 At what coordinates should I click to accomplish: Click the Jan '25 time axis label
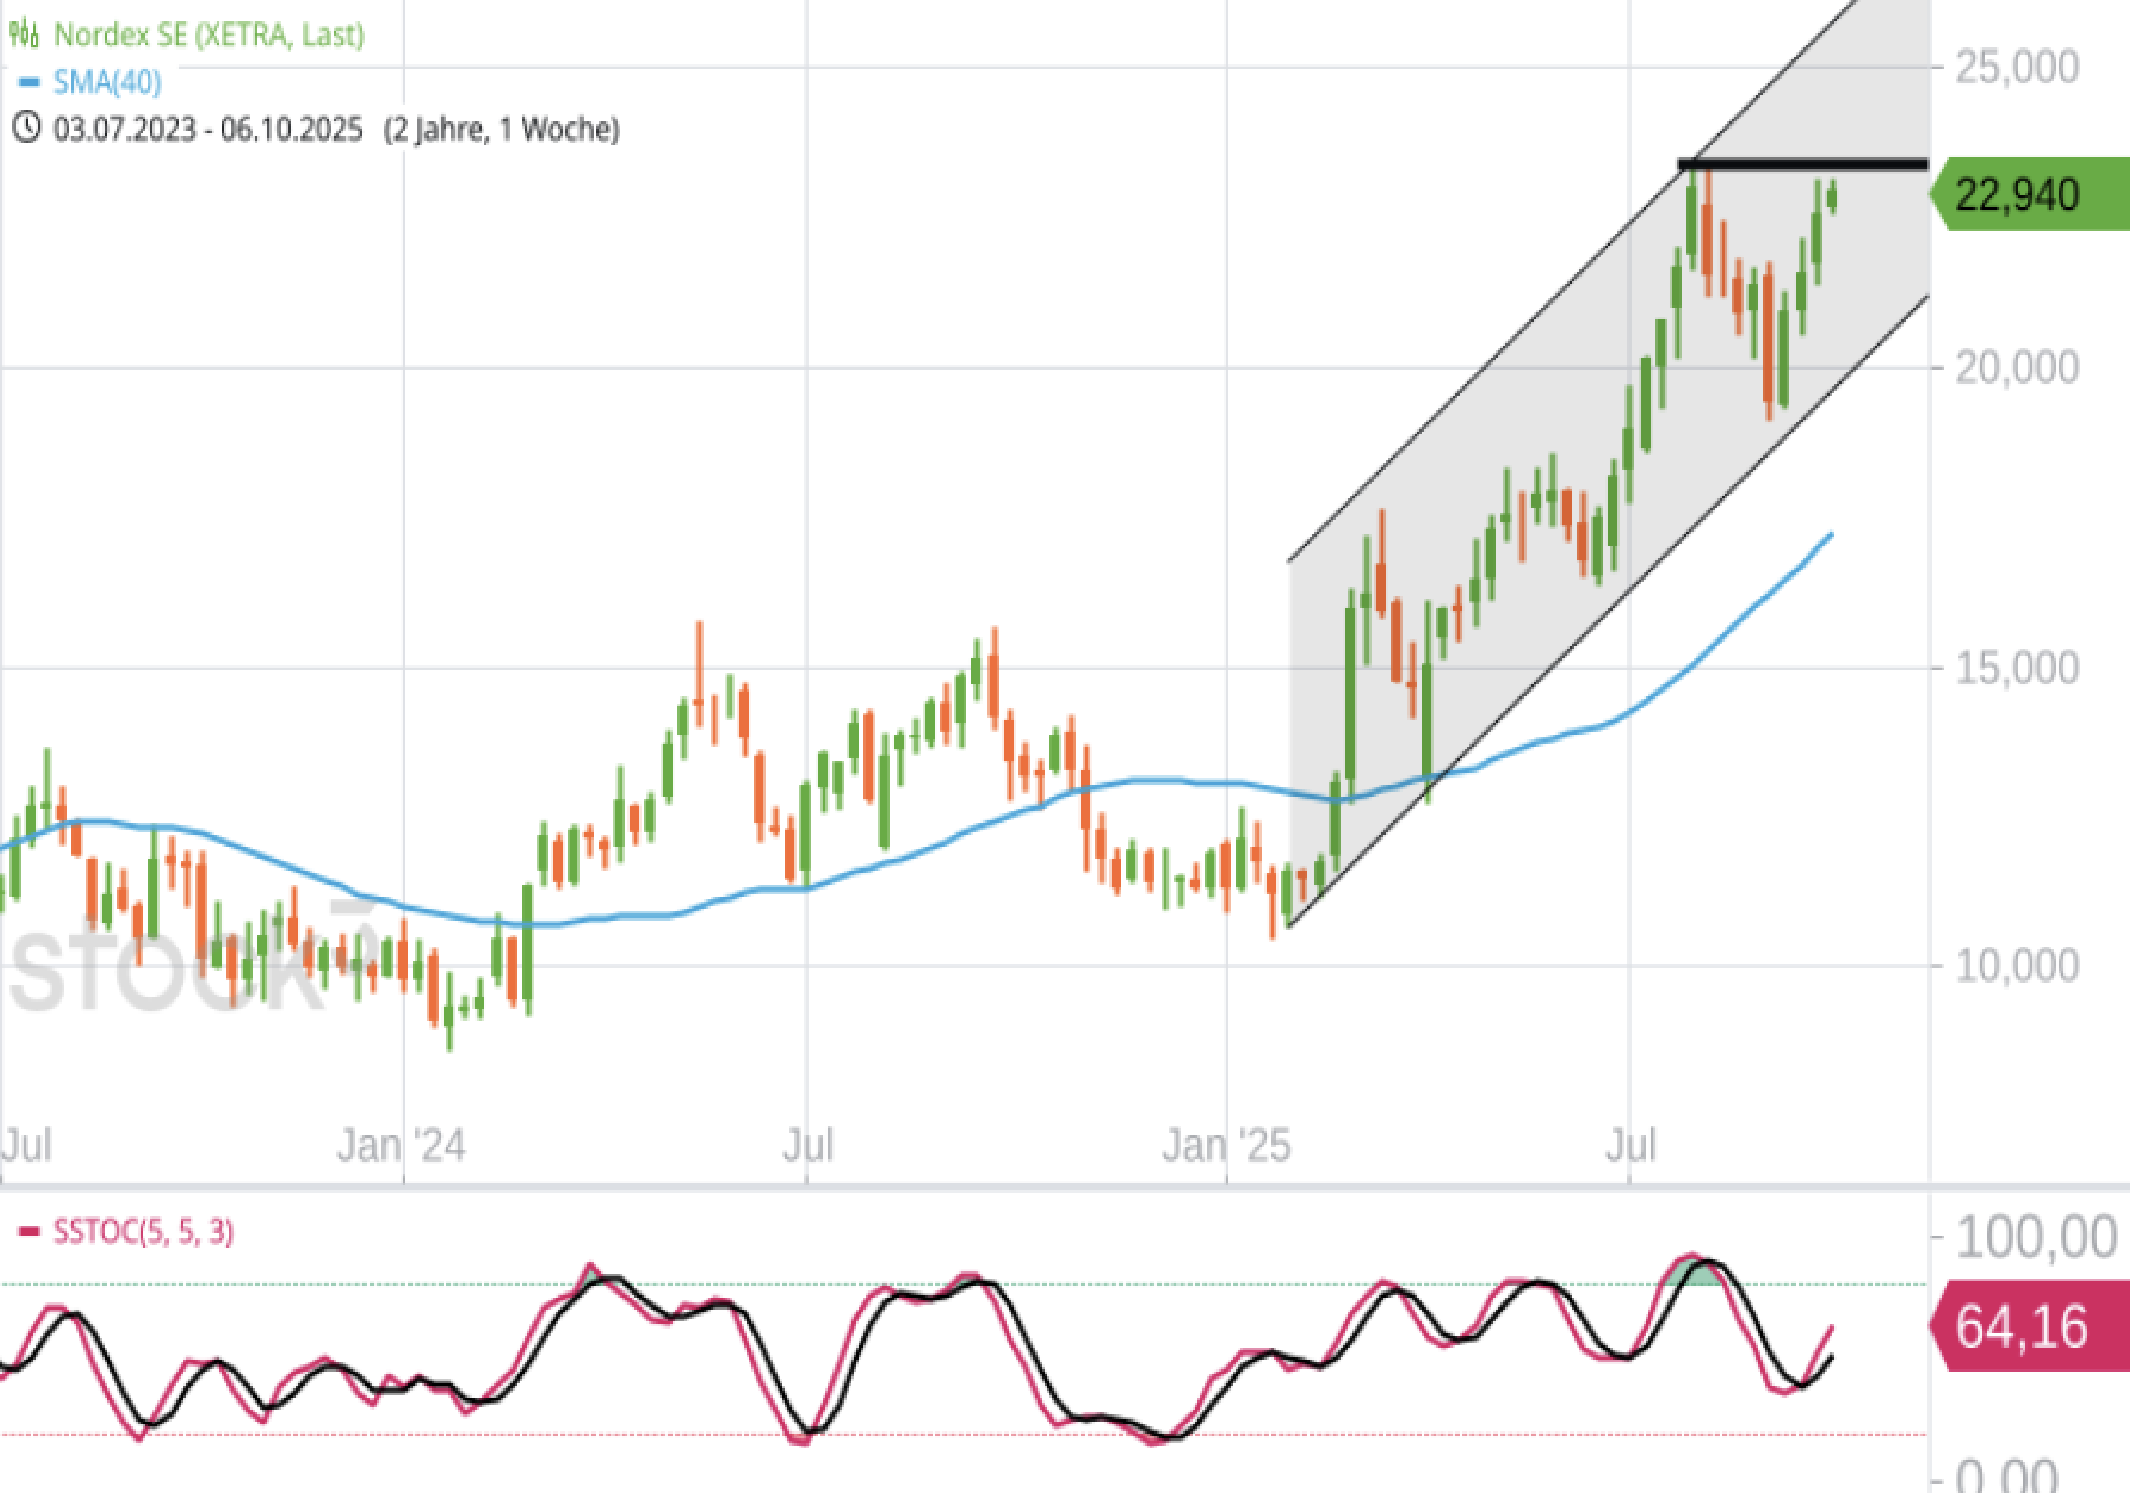(x=1226, y=1145)
